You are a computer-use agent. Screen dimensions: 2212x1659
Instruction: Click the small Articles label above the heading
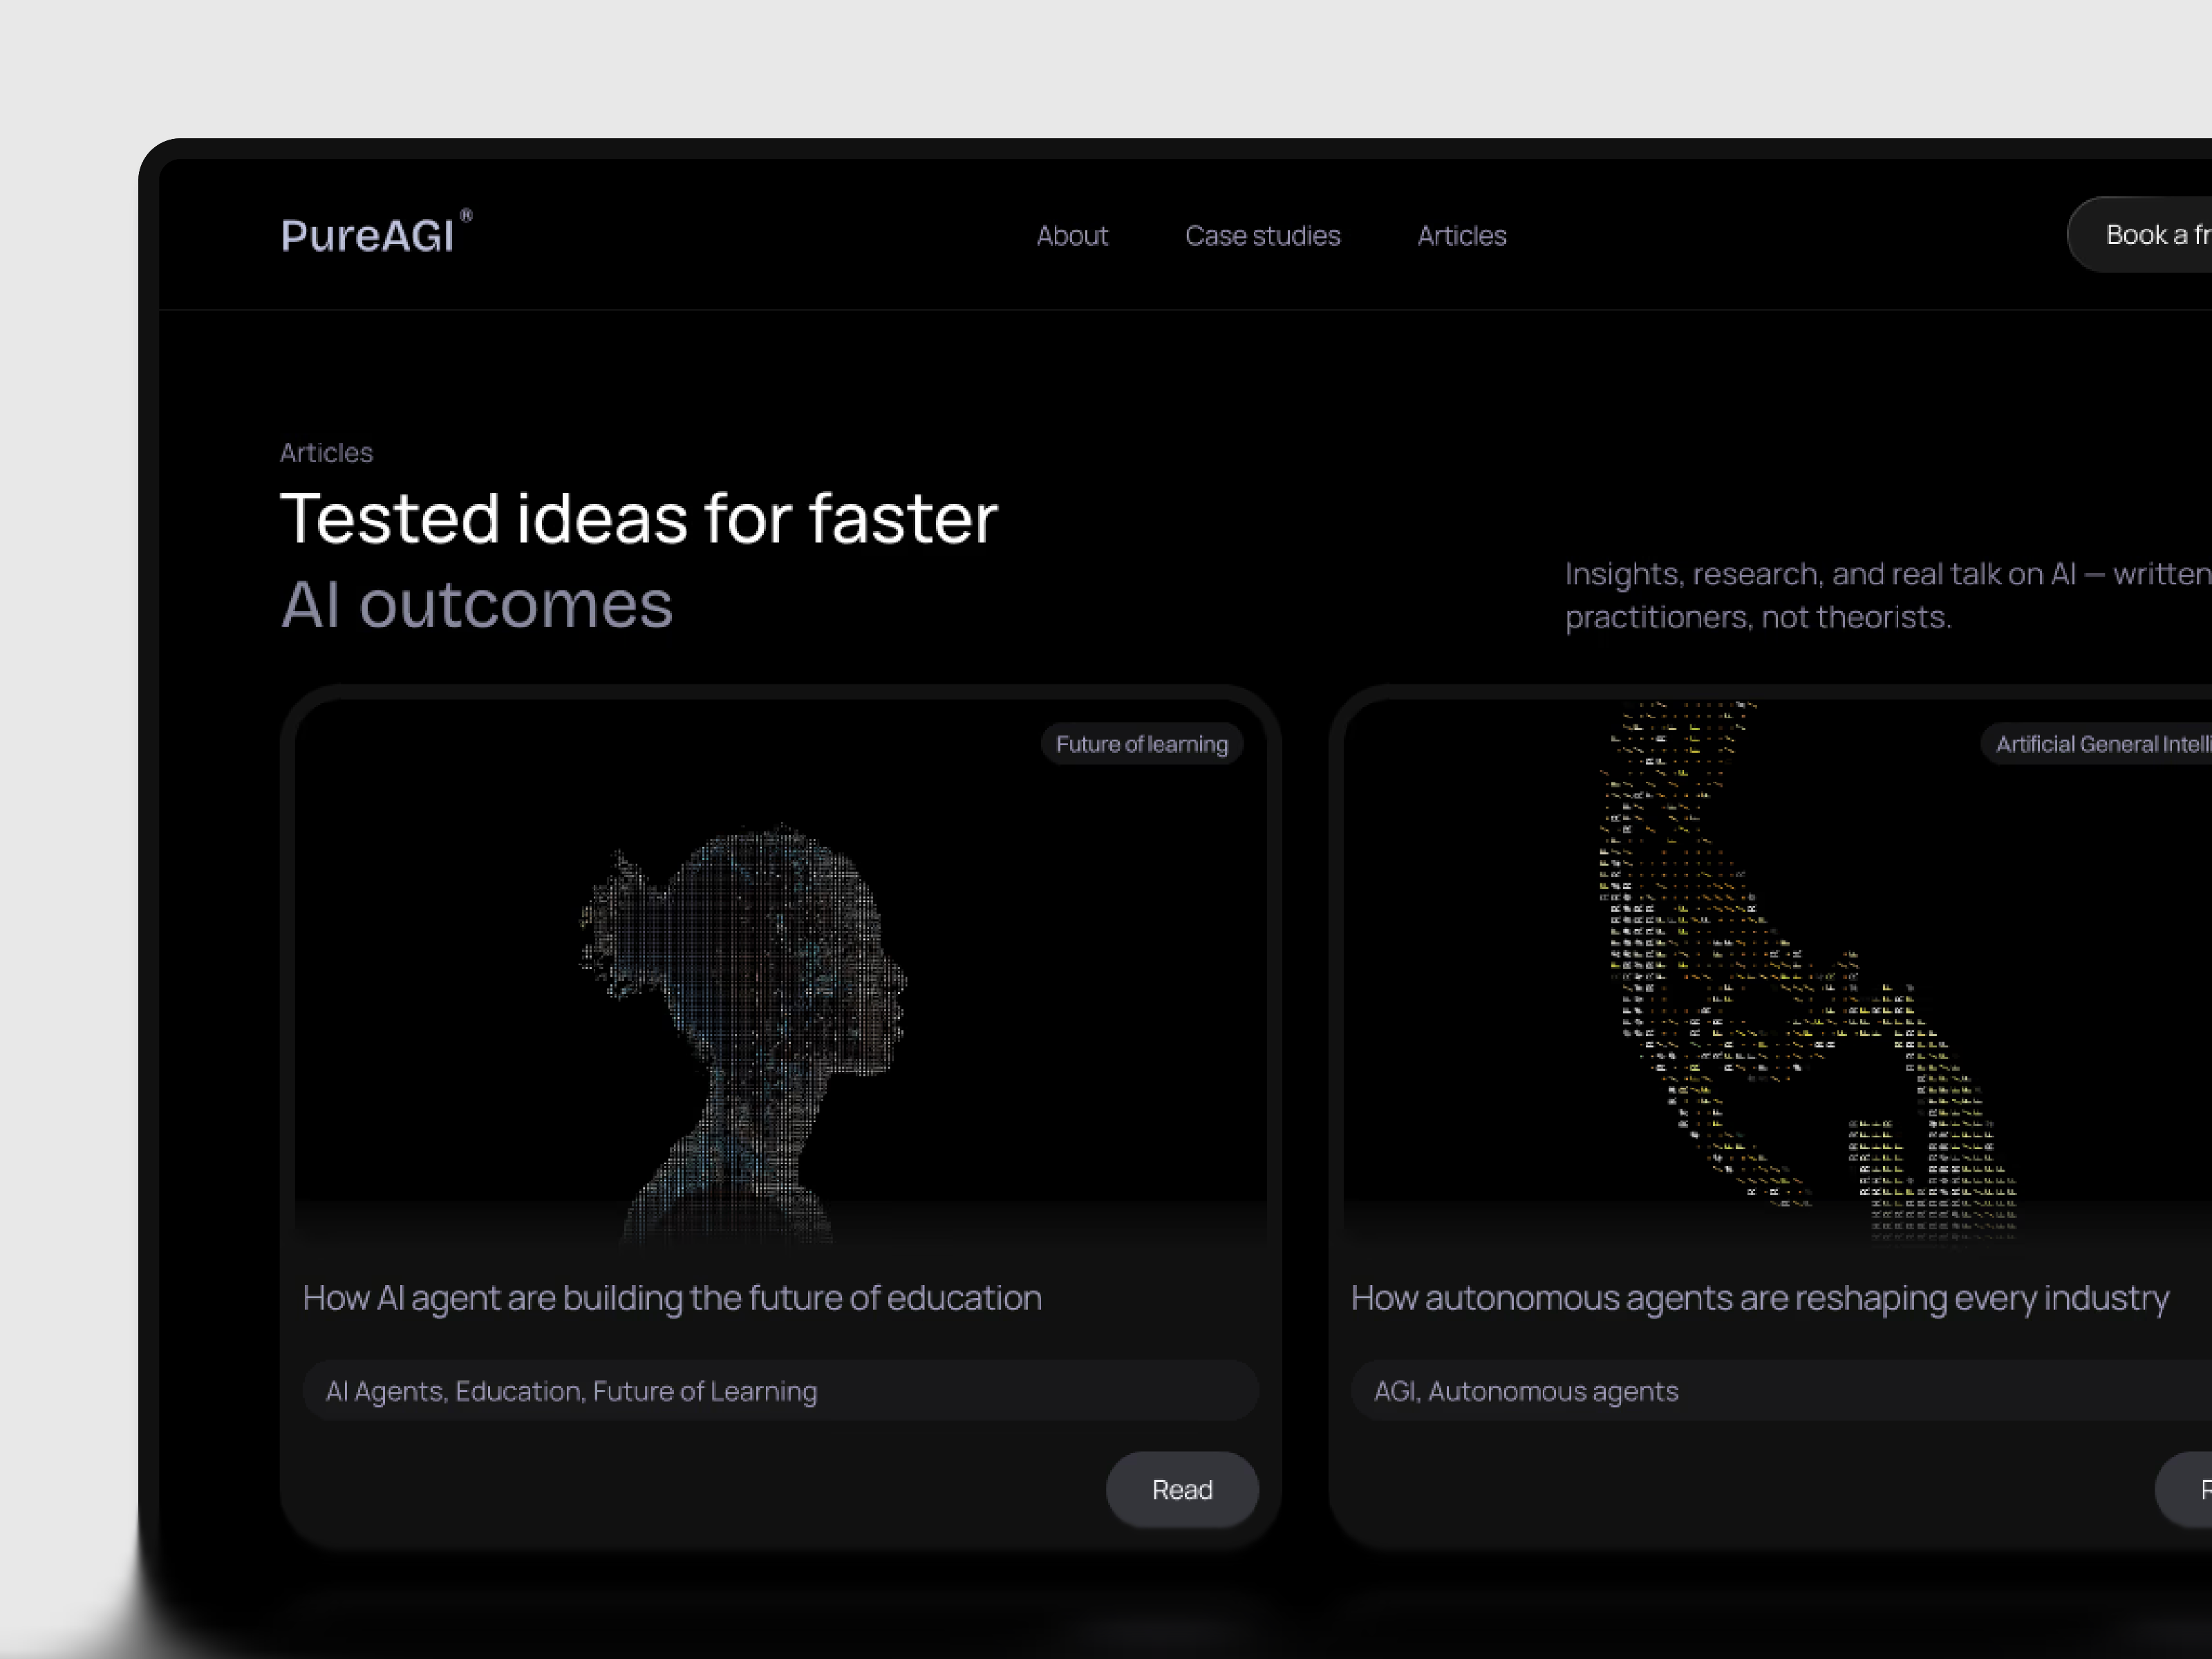pos(326,453)
